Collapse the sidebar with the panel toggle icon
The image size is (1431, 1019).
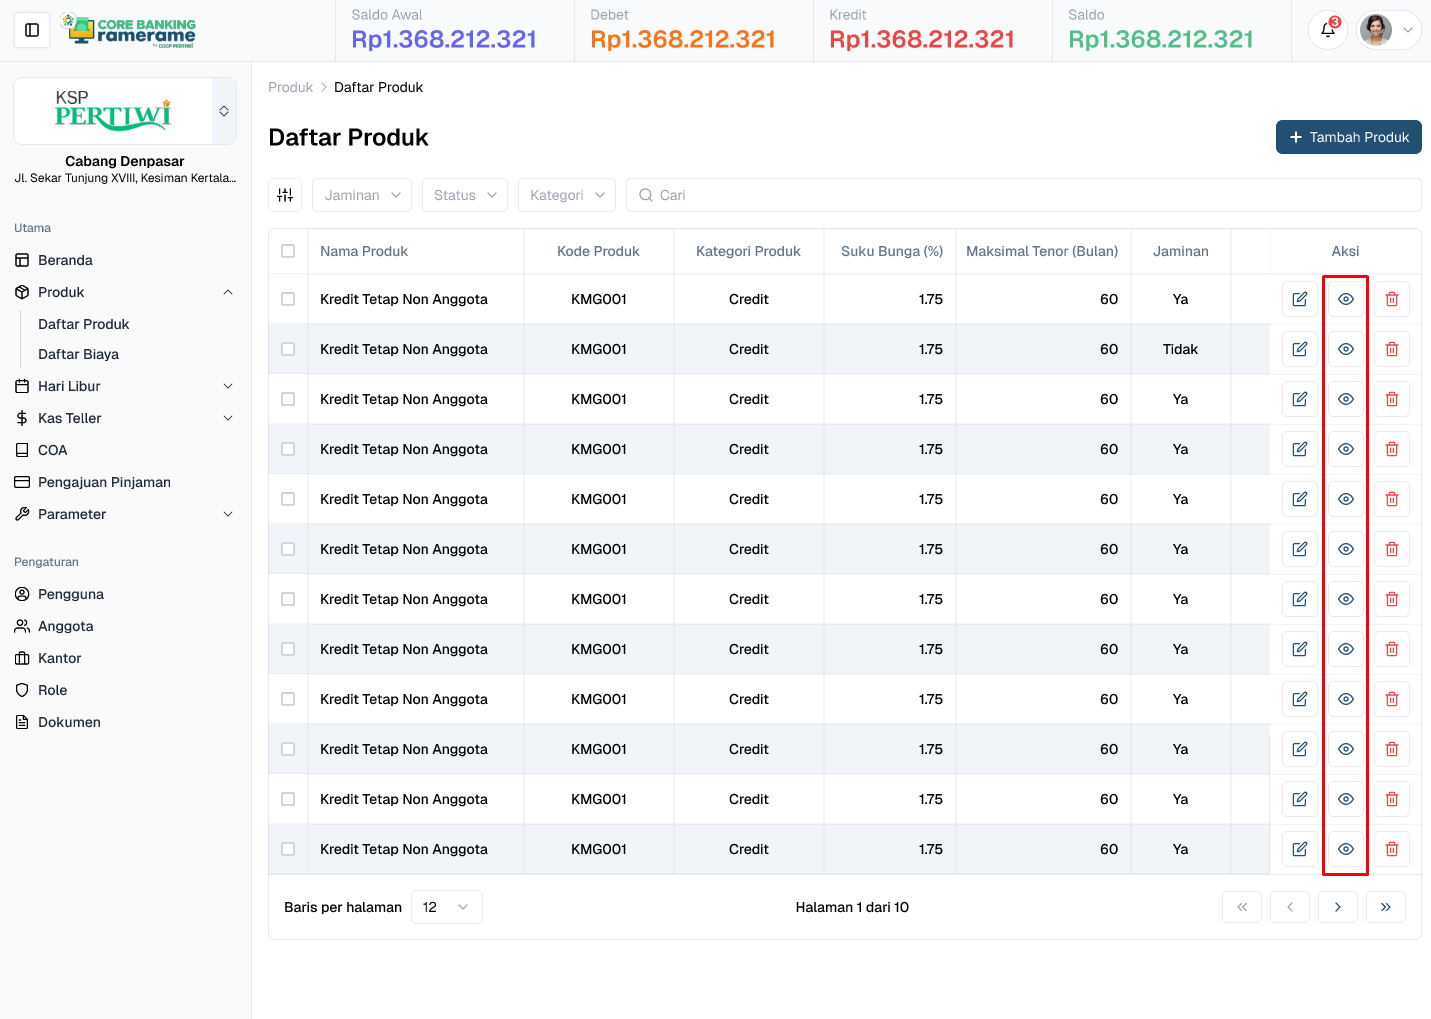coord(31,29)
